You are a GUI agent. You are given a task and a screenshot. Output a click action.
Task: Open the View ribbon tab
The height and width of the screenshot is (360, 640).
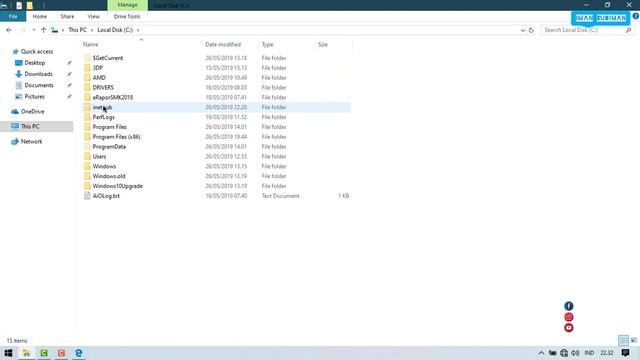[93, 16]
